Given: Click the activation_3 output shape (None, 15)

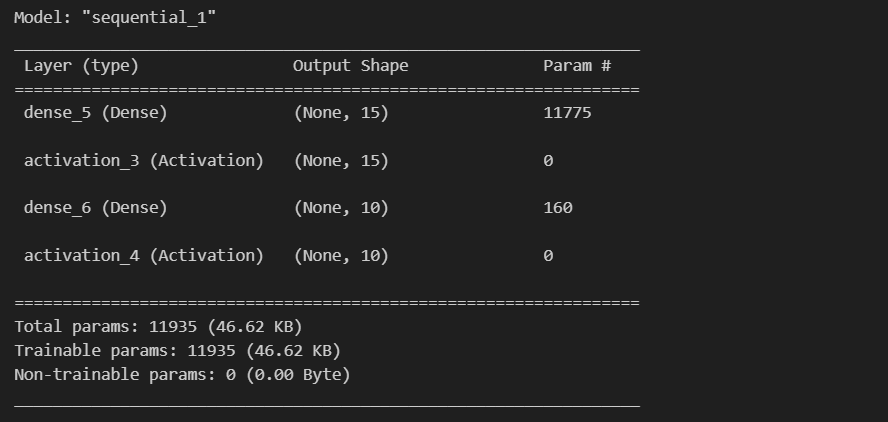Looking at the screenshot, I should coord(341,161).
